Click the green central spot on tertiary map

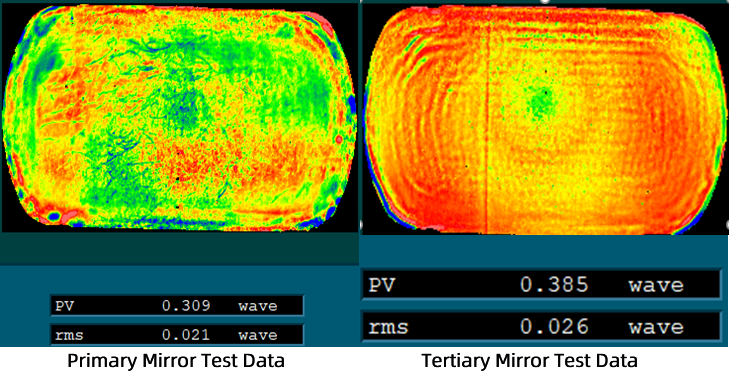click(x=541, y=102)
